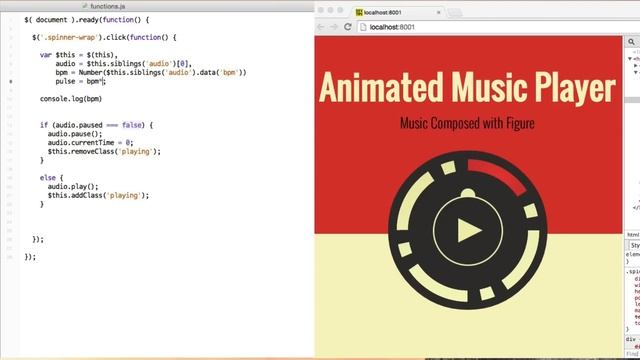Image resolution: width=640 pixels, height=360 pixels.
Task: Click the var $this = $(this), line
Action: (x=79, y=55)
